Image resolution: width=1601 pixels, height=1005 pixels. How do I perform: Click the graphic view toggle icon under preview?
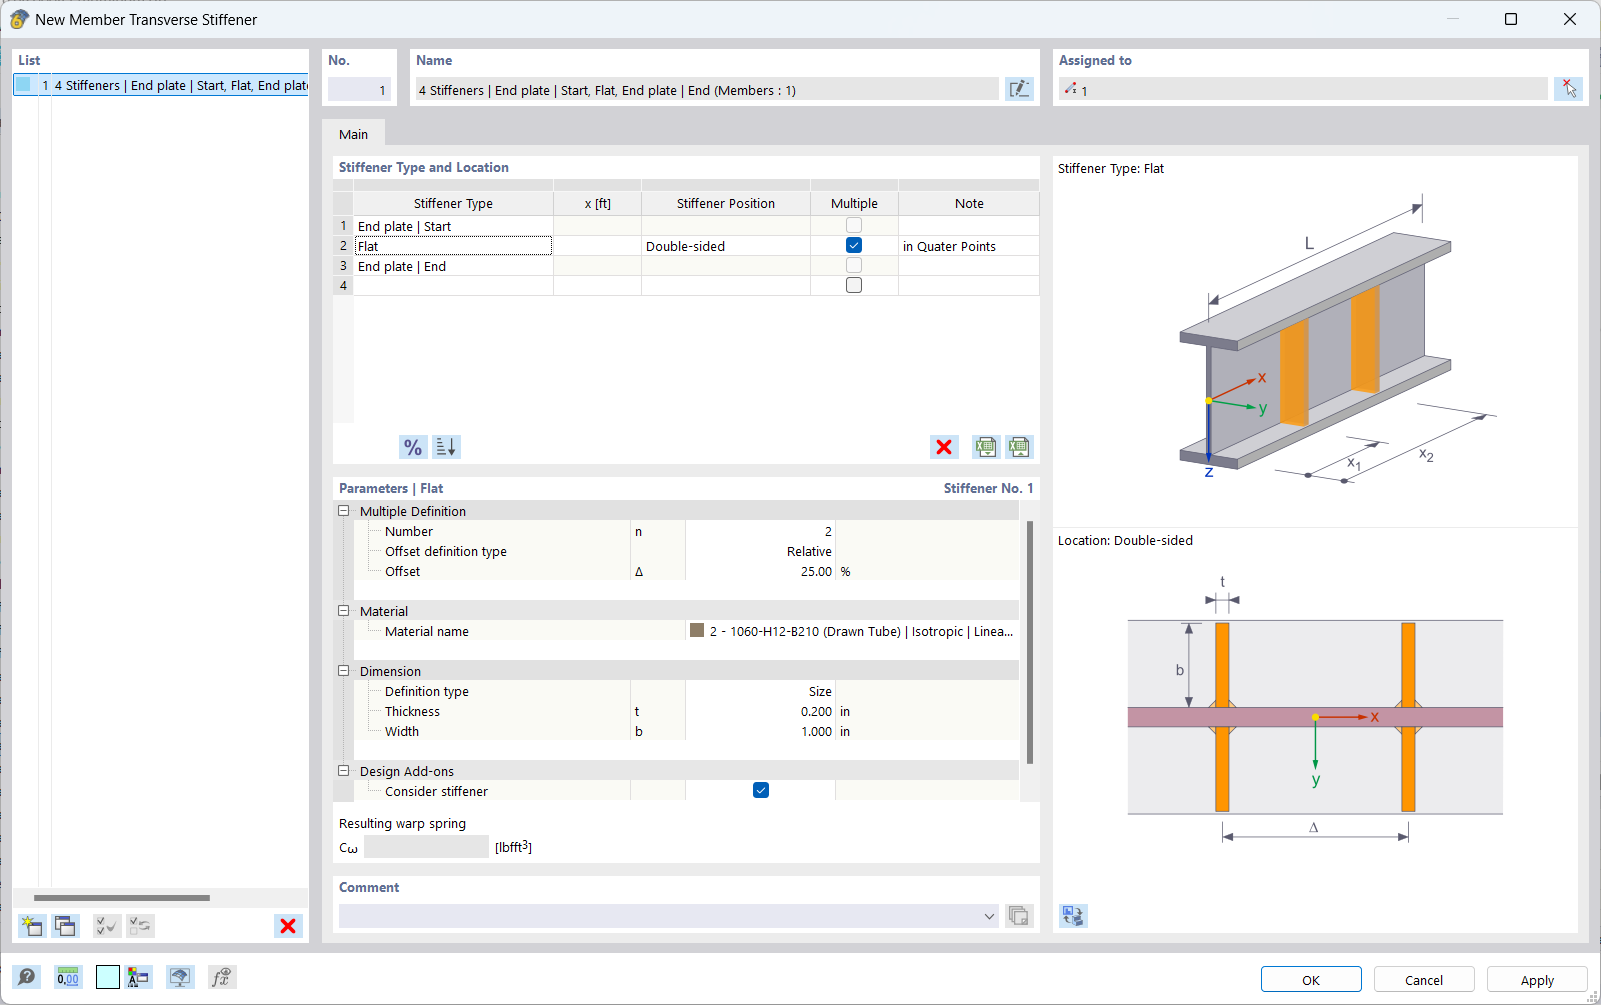coord(1073,916)
